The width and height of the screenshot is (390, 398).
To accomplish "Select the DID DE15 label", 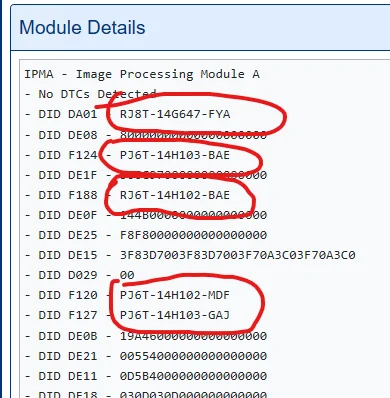I will pos(68,255).
